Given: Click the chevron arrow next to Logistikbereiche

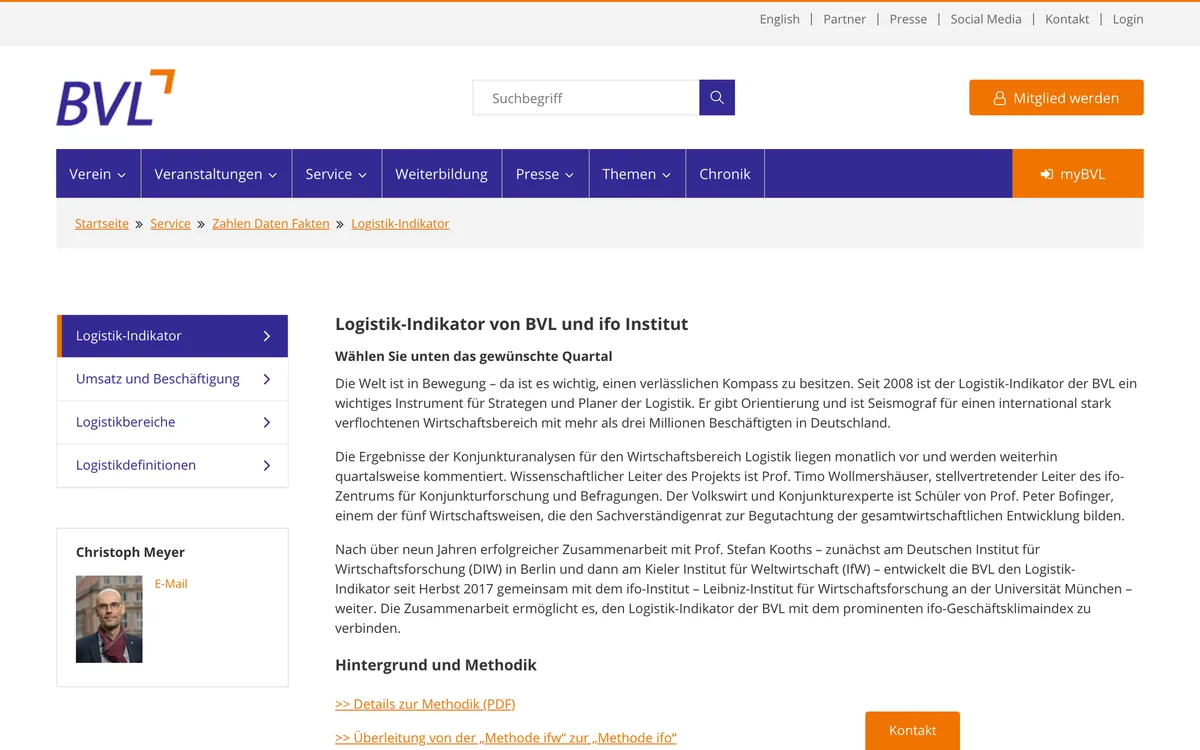Looking at the screenshot, I should [x=267, y=422].
